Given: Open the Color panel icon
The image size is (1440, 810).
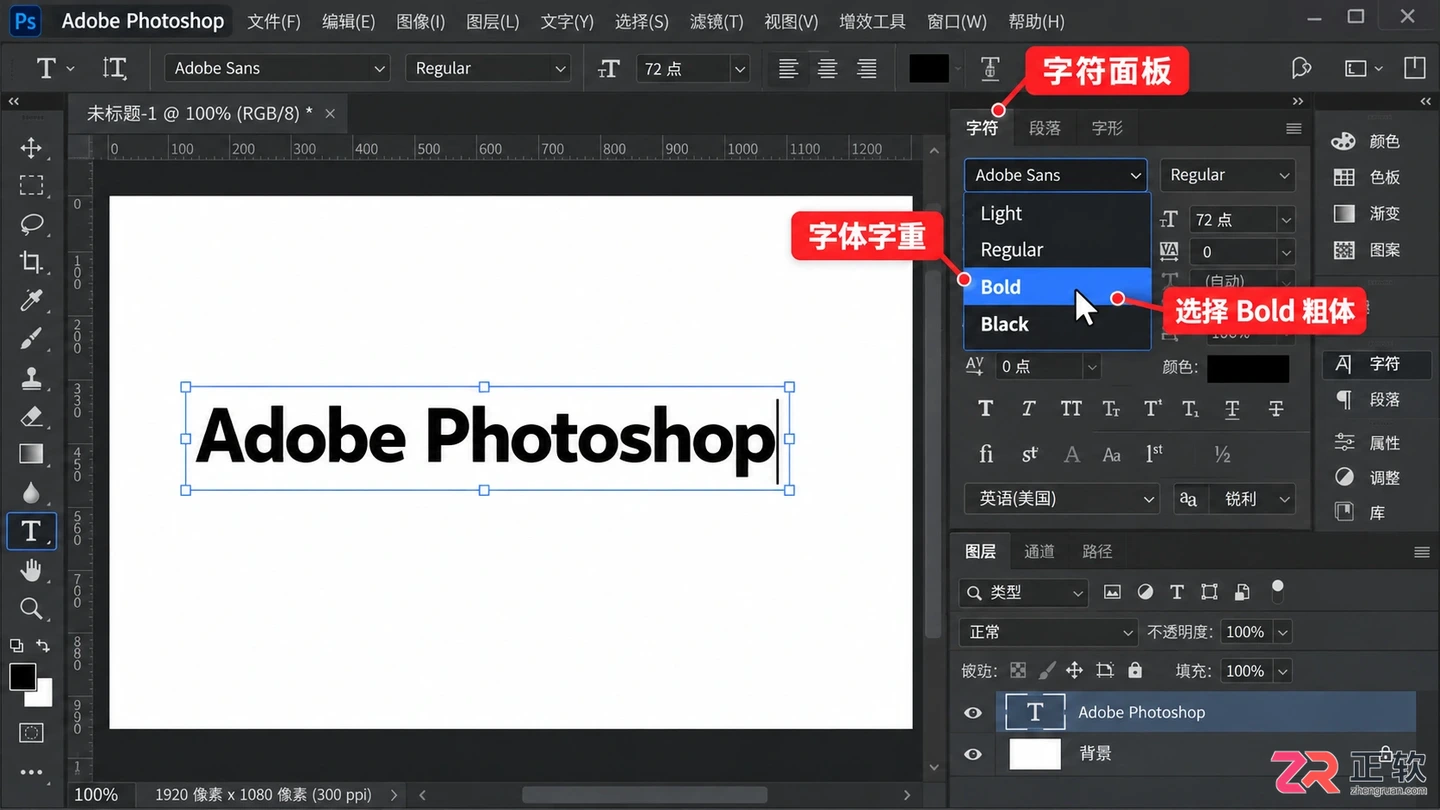Looking at the screenshot, I should point(1344,141).
